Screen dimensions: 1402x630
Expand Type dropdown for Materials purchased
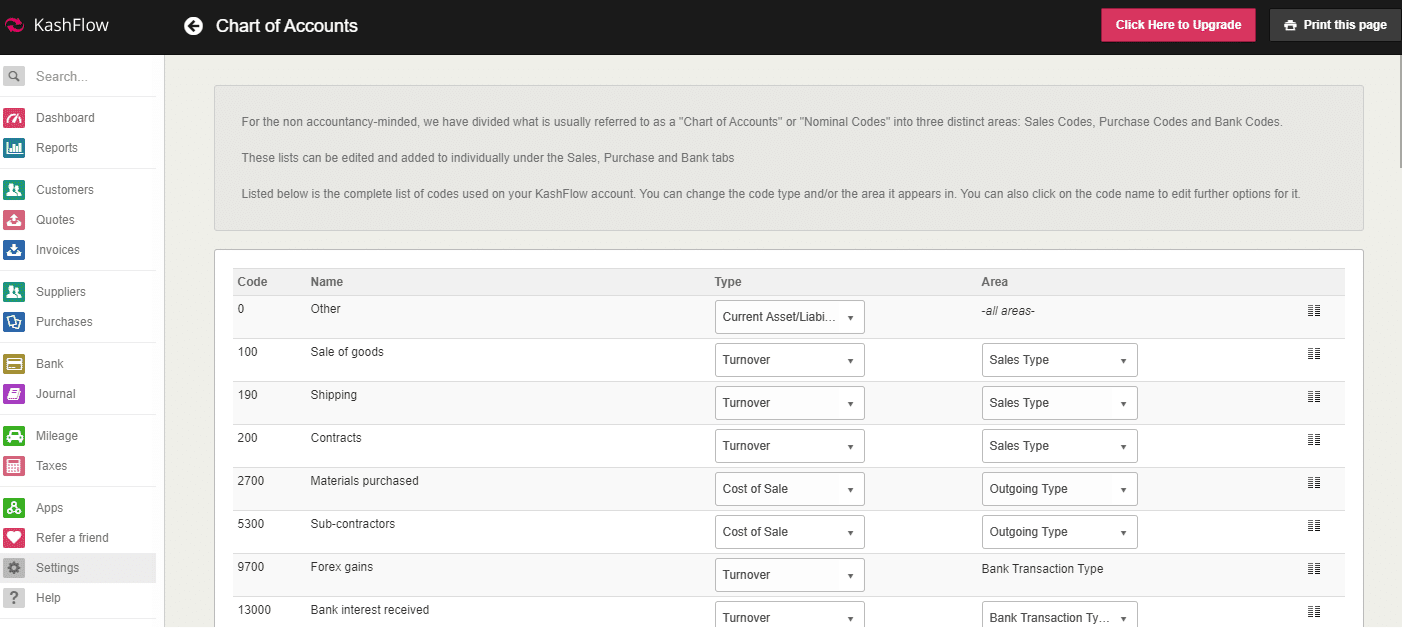point(789,489)
